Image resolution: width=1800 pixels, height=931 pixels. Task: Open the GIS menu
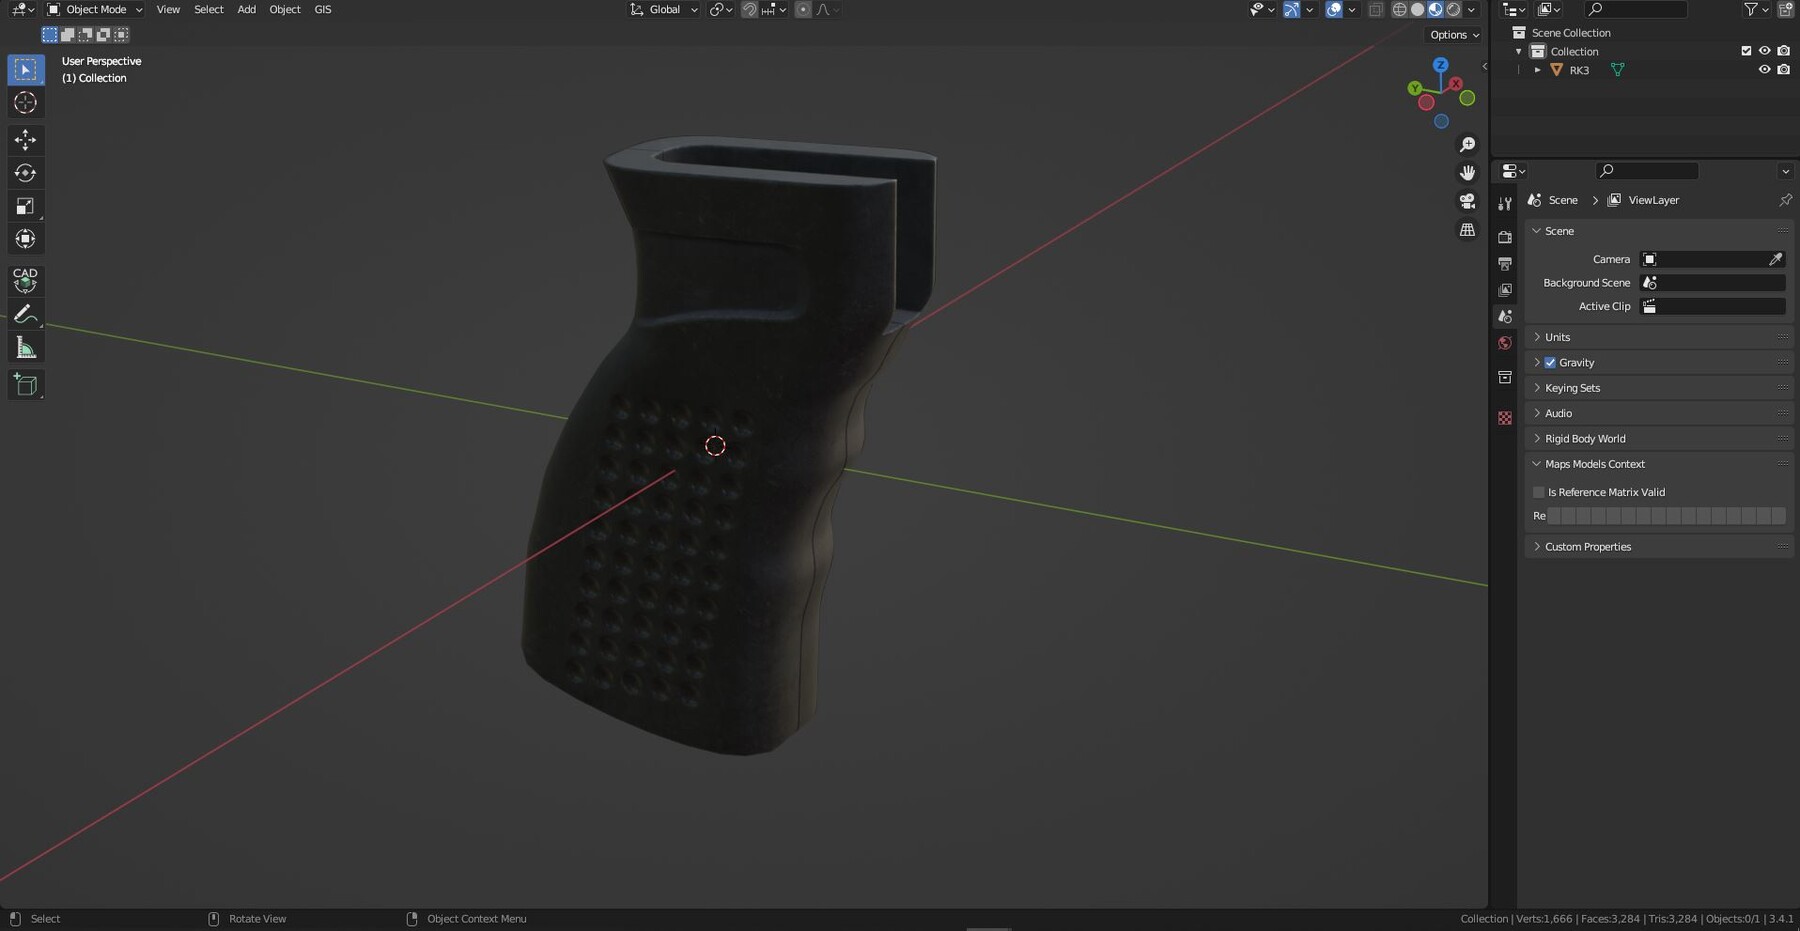[x=322, y=9]
